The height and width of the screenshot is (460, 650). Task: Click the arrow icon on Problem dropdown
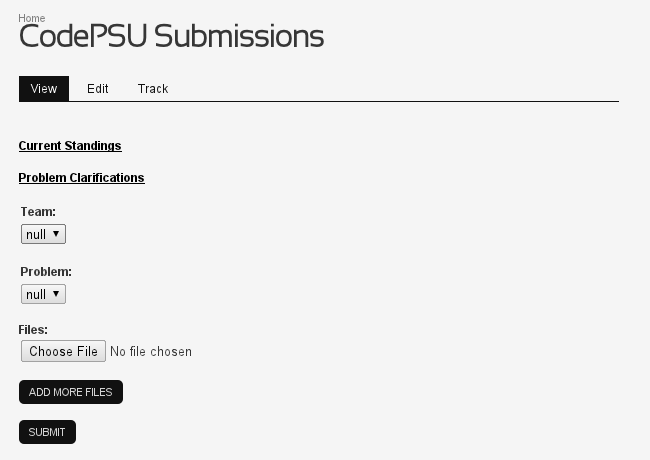[56, 294]
